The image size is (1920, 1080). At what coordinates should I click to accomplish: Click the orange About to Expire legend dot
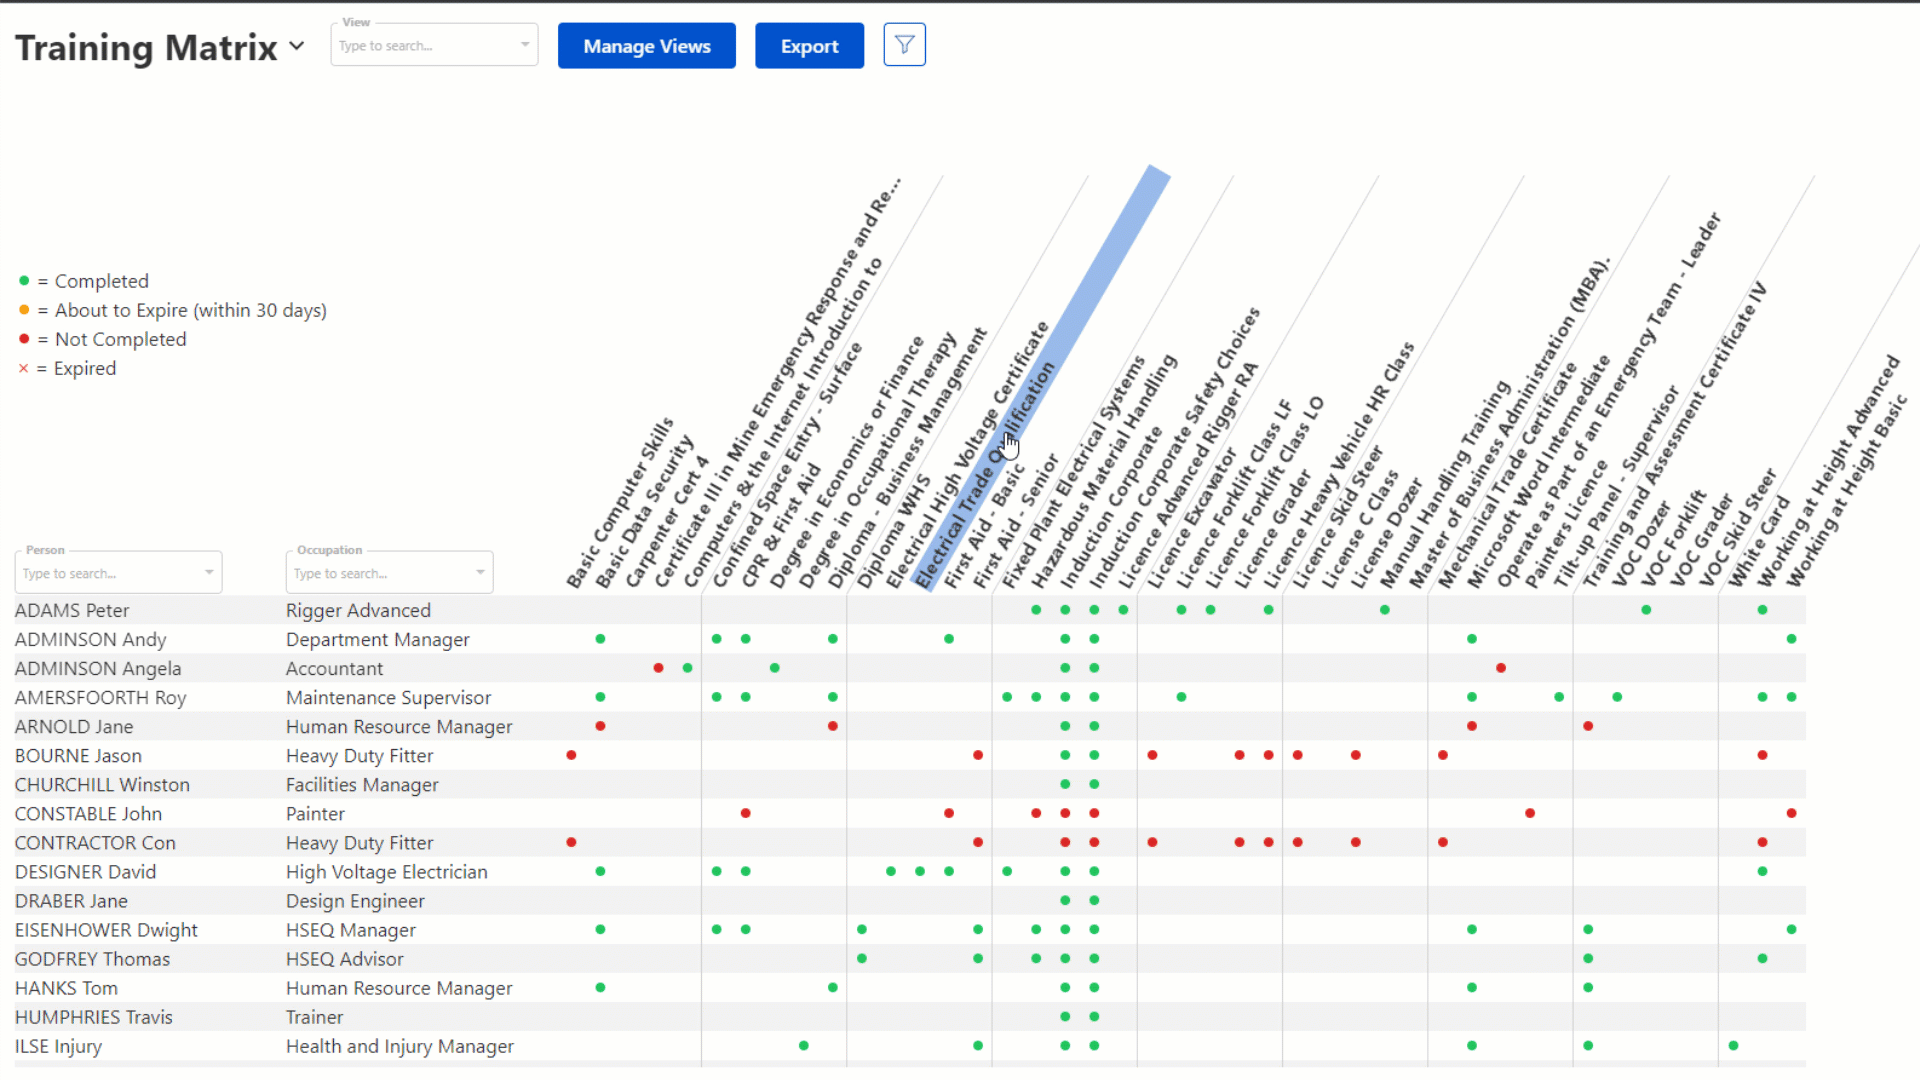[x=23, y=310]
